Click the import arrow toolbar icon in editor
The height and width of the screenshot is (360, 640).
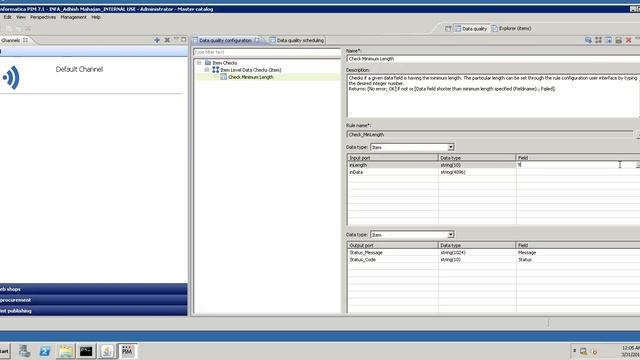609,40
